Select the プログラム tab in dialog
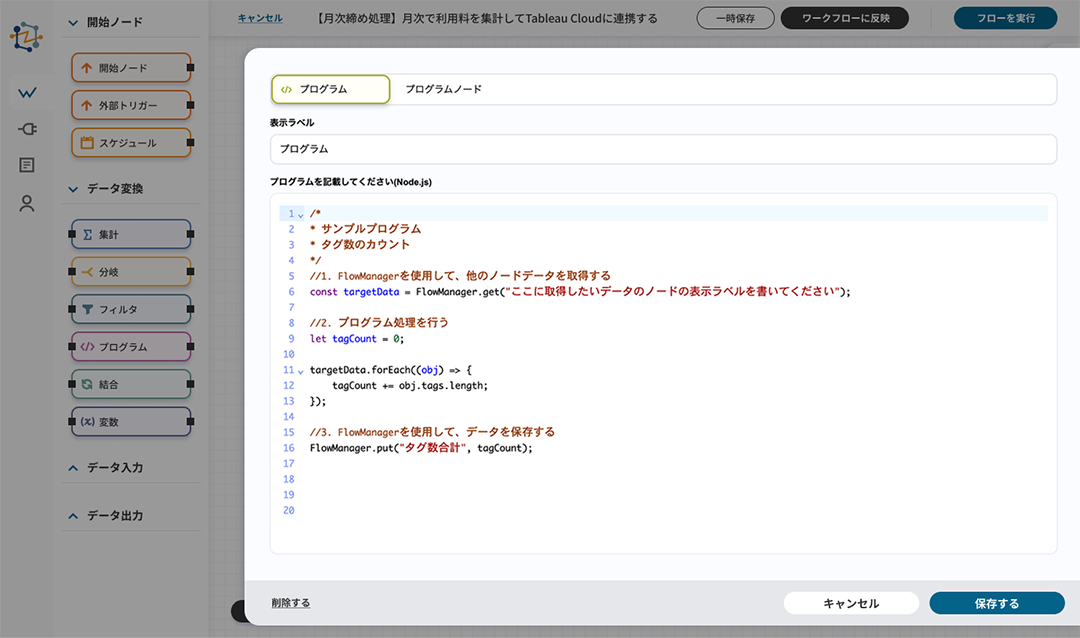 [330, 89]
